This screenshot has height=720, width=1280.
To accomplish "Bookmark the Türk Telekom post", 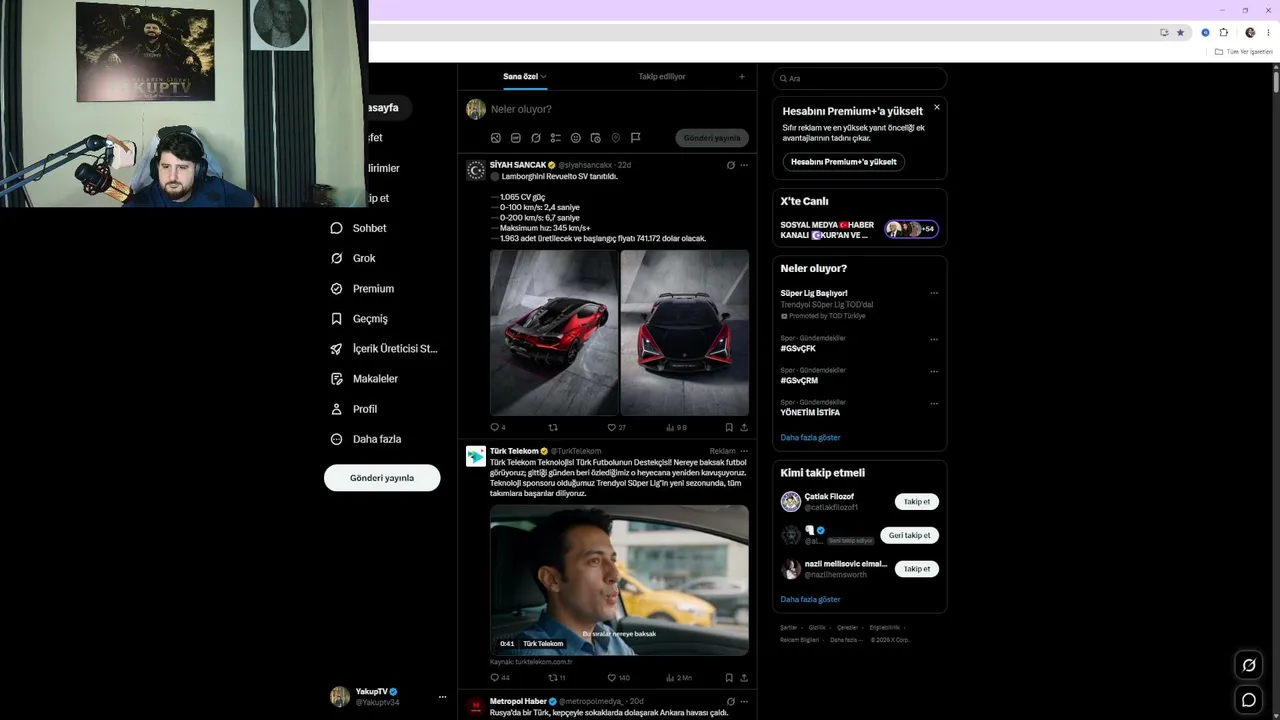I will coord(729,677).
